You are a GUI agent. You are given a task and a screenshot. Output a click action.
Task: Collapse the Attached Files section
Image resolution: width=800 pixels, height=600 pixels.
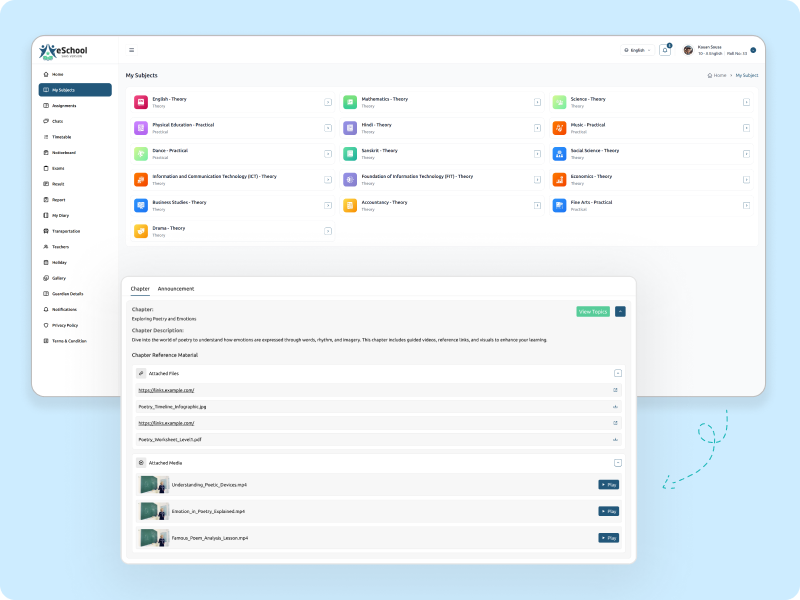(x=617, y=373)
